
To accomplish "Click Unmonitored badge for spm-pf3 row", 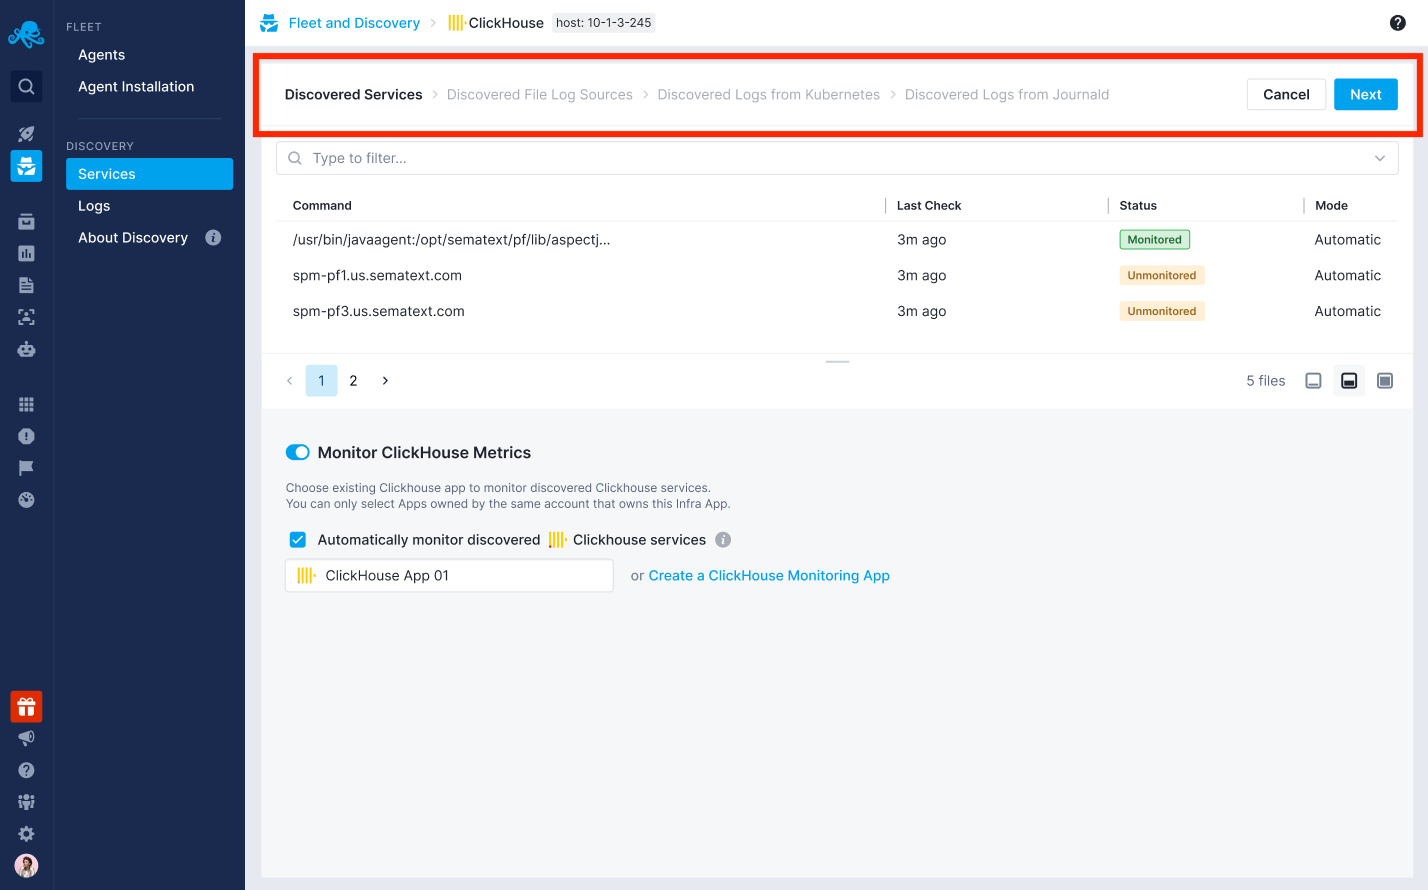I will pos(1162,312).
